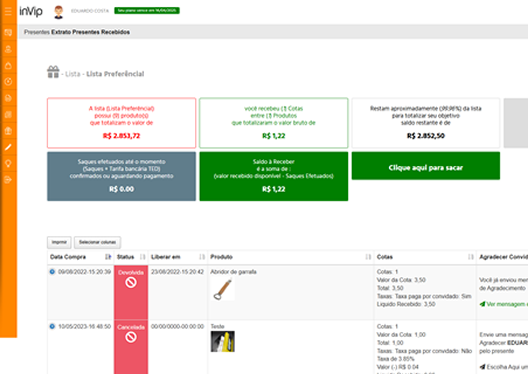528x374 pixels.
Task: Open the gift box sidebar icon
Action: click(x=8, y=131)
